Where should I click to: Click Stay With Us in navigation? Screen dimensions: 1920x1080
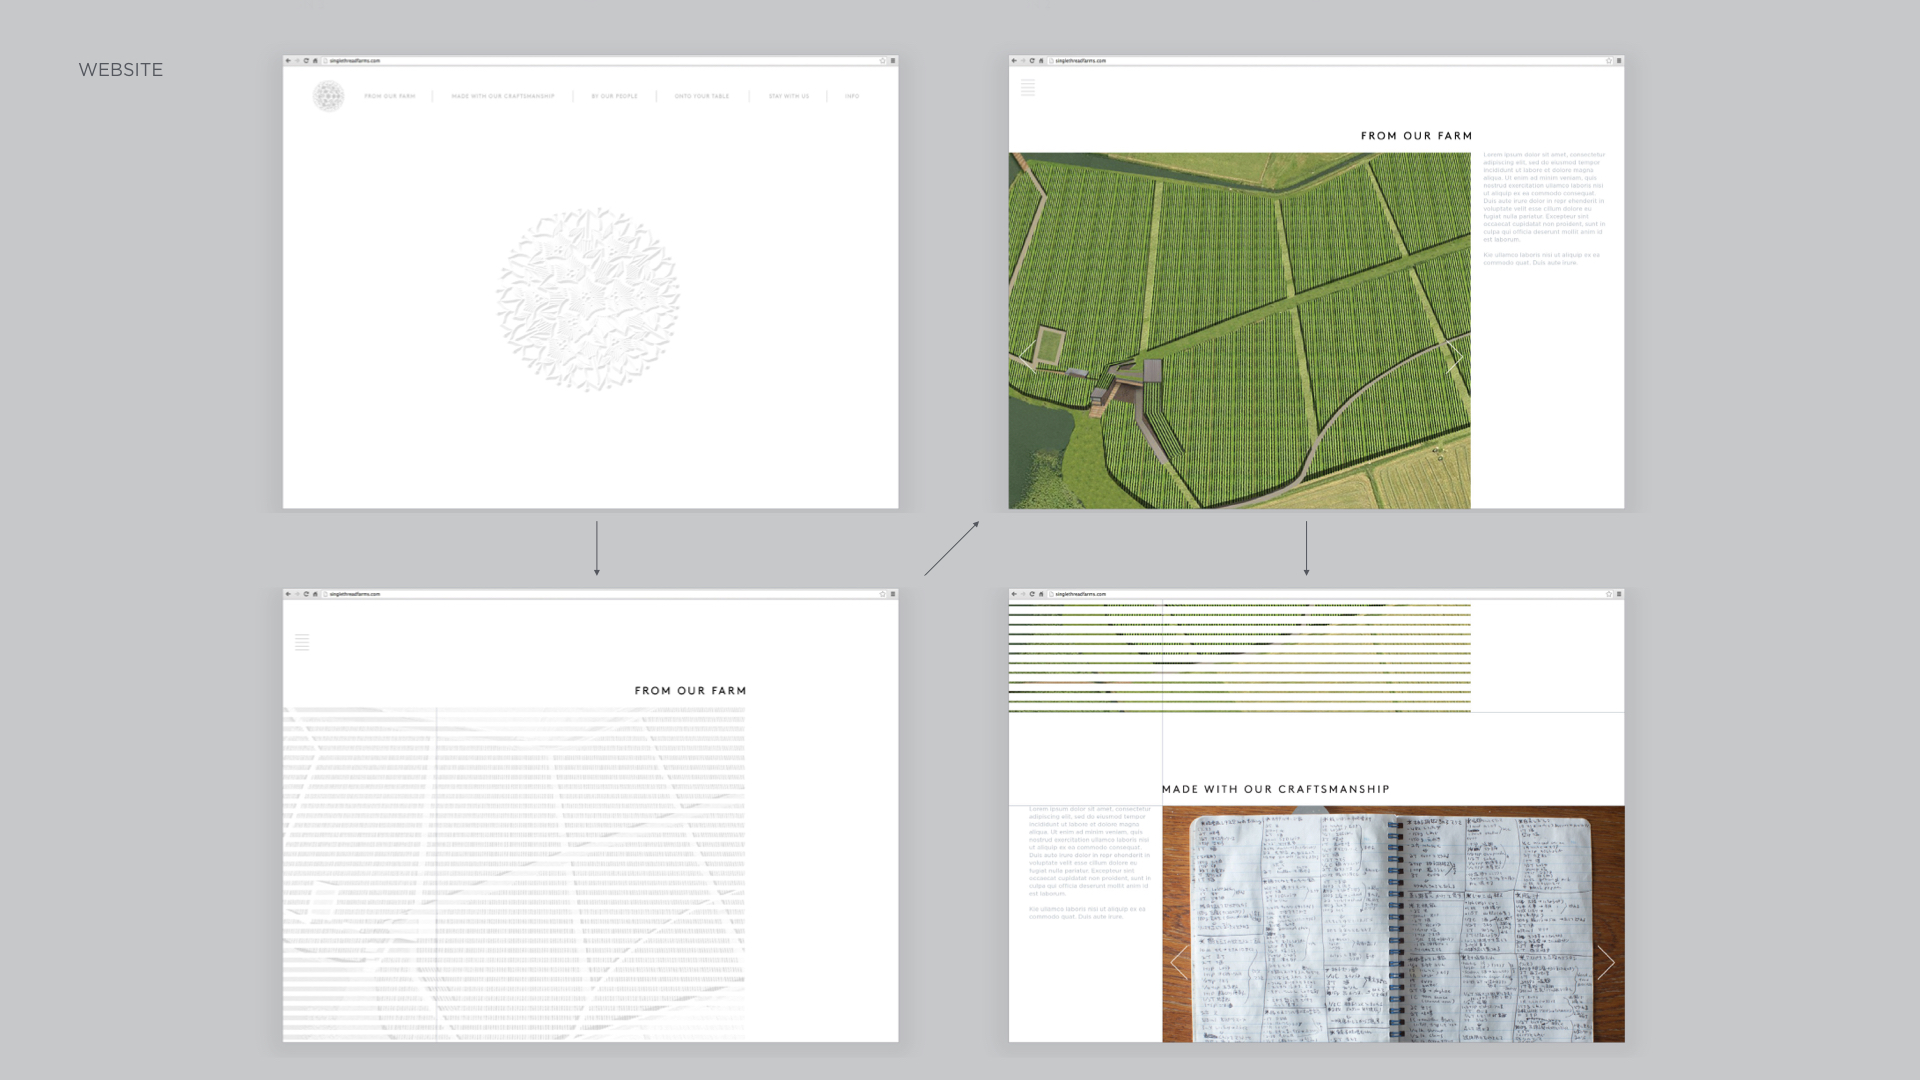point(789,97)
